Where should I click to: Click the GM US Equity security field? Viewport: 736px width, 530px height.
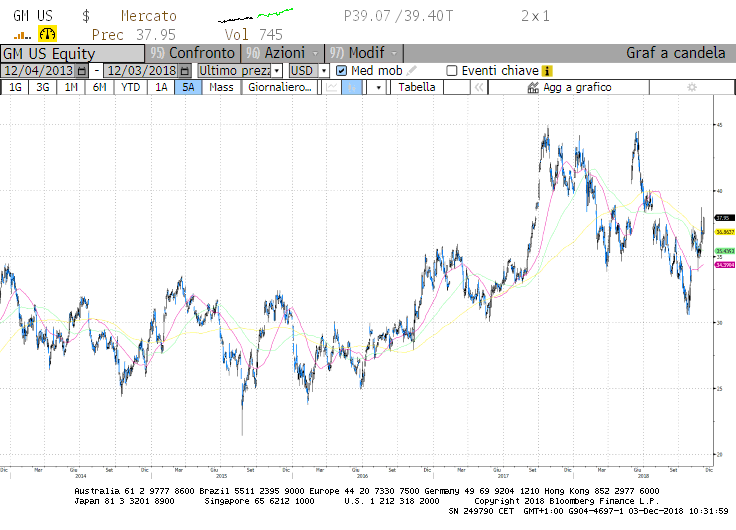72,54
